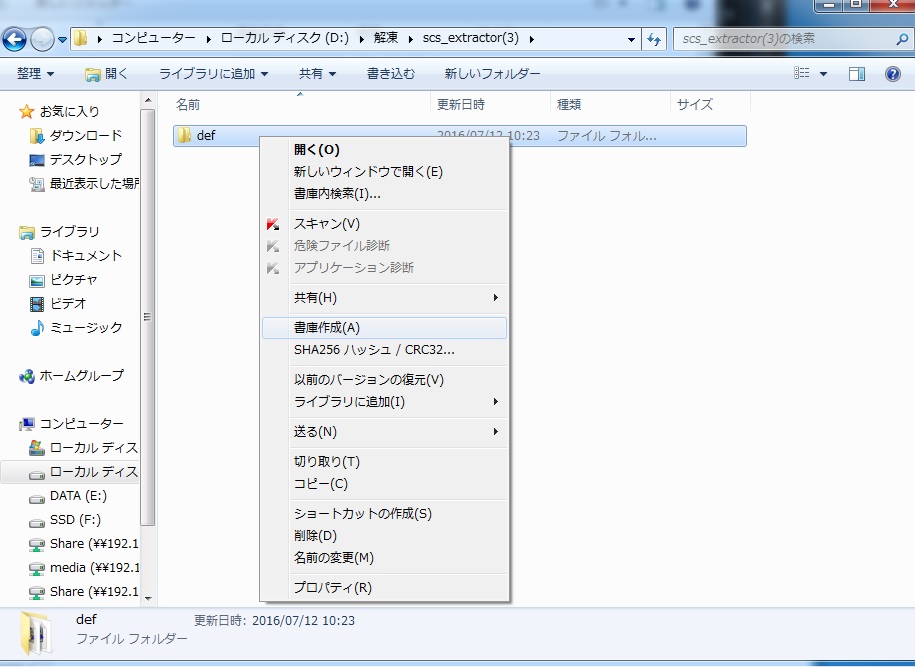
Task: Expand 送る(N) submenu
Action: pyautogui.click(x=385, y=432)
